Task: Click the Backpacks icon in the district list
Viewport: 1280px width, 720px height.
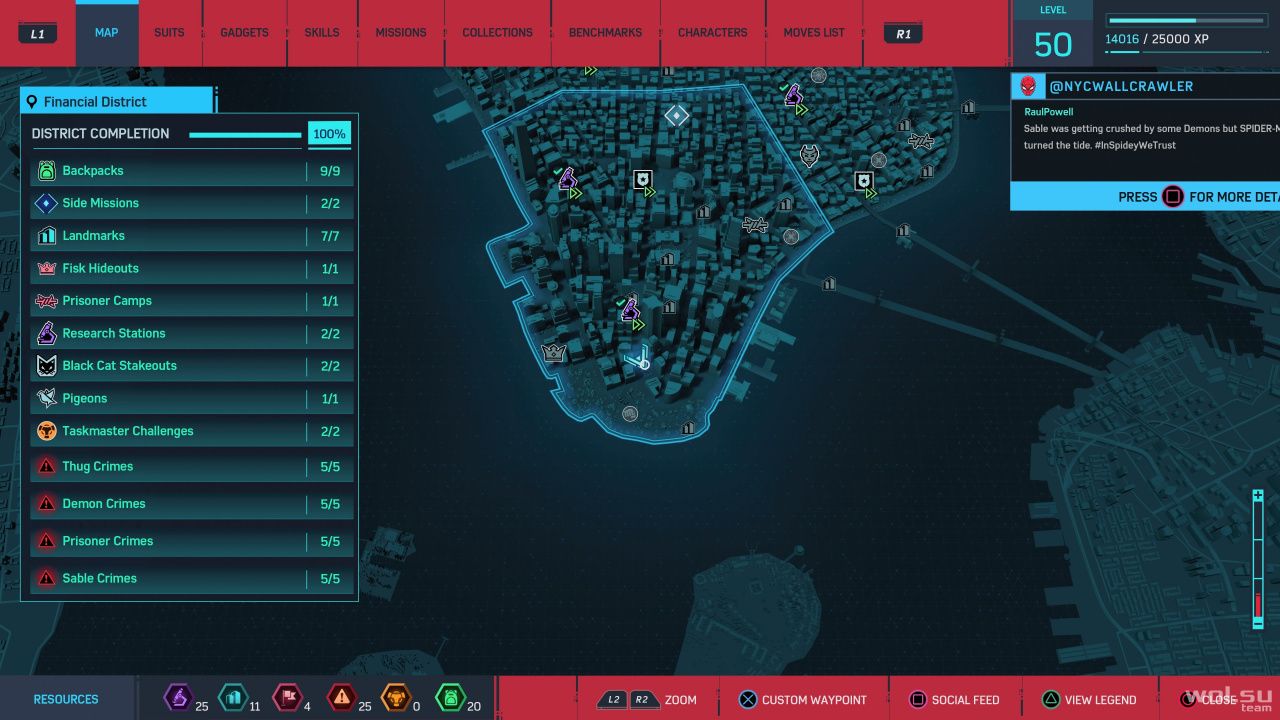Action: coord(46,171)
